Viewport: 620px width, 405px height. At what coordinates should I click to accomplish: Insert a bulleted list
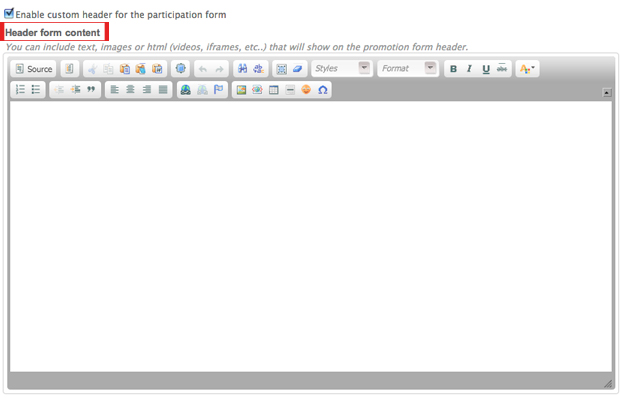click(36, 90)
